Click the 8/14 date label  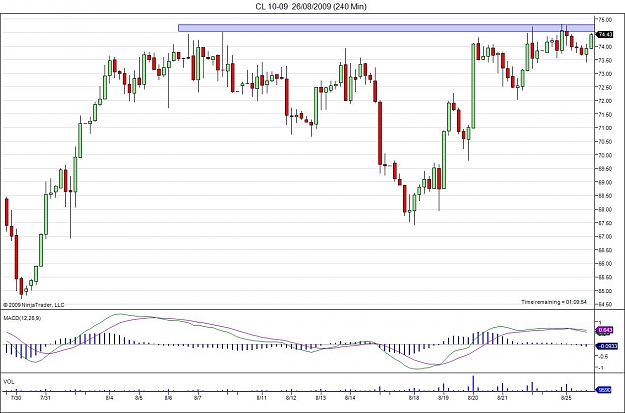tap(350, 398)
